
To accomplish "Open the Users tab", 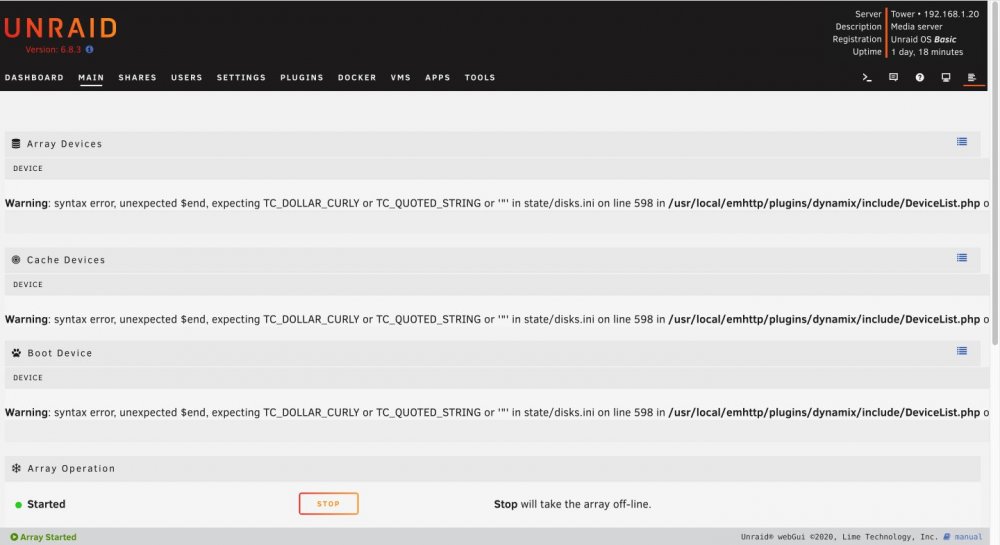I will (186, 77).
